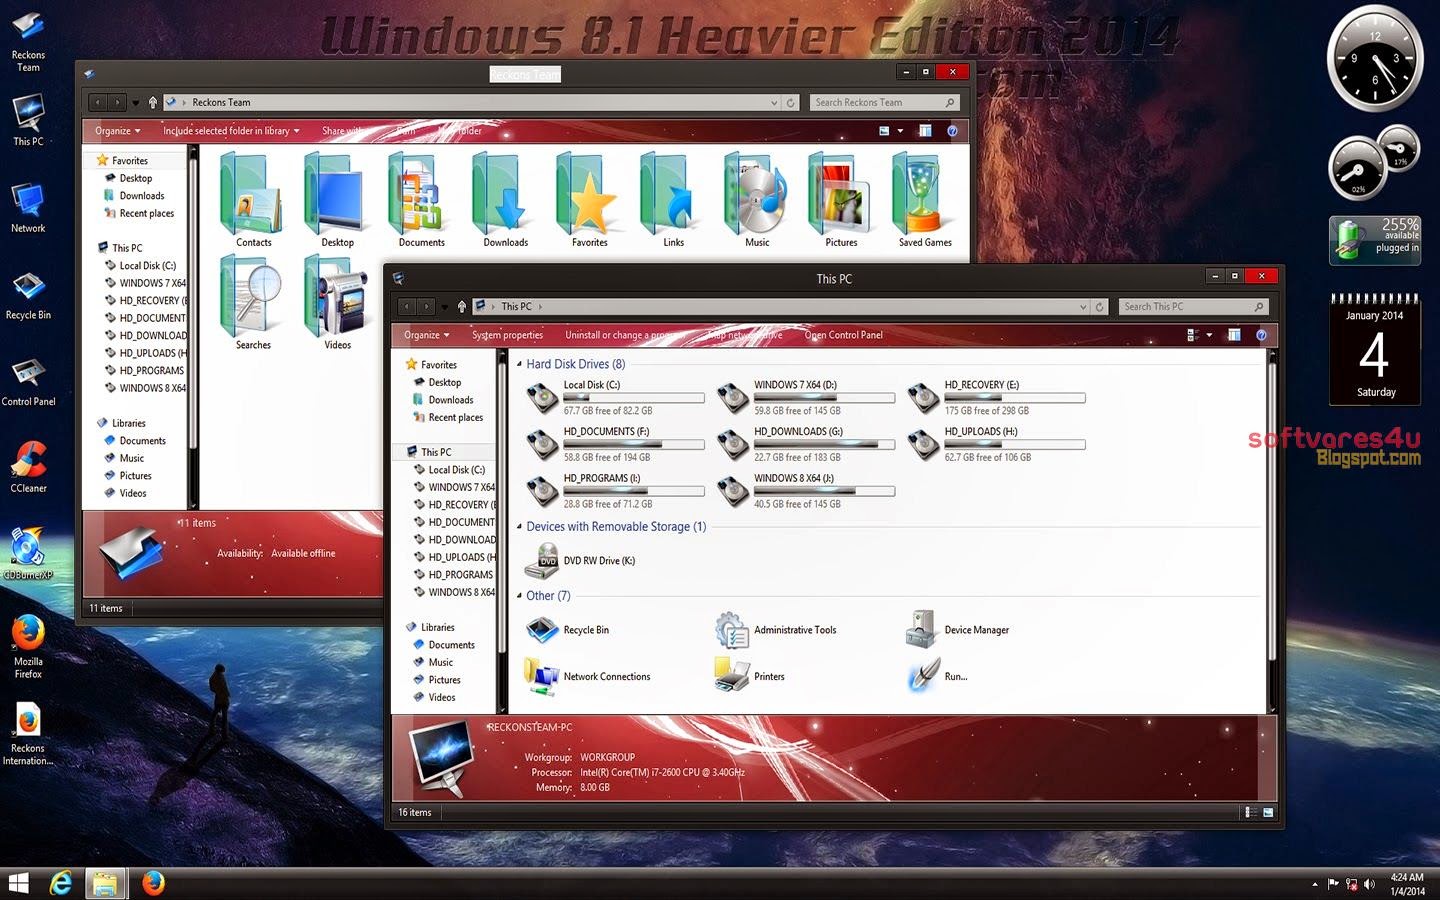
Task: Select the WINDOWS 8 X64 (J:) drive icon
Action: tap(733, 491)
